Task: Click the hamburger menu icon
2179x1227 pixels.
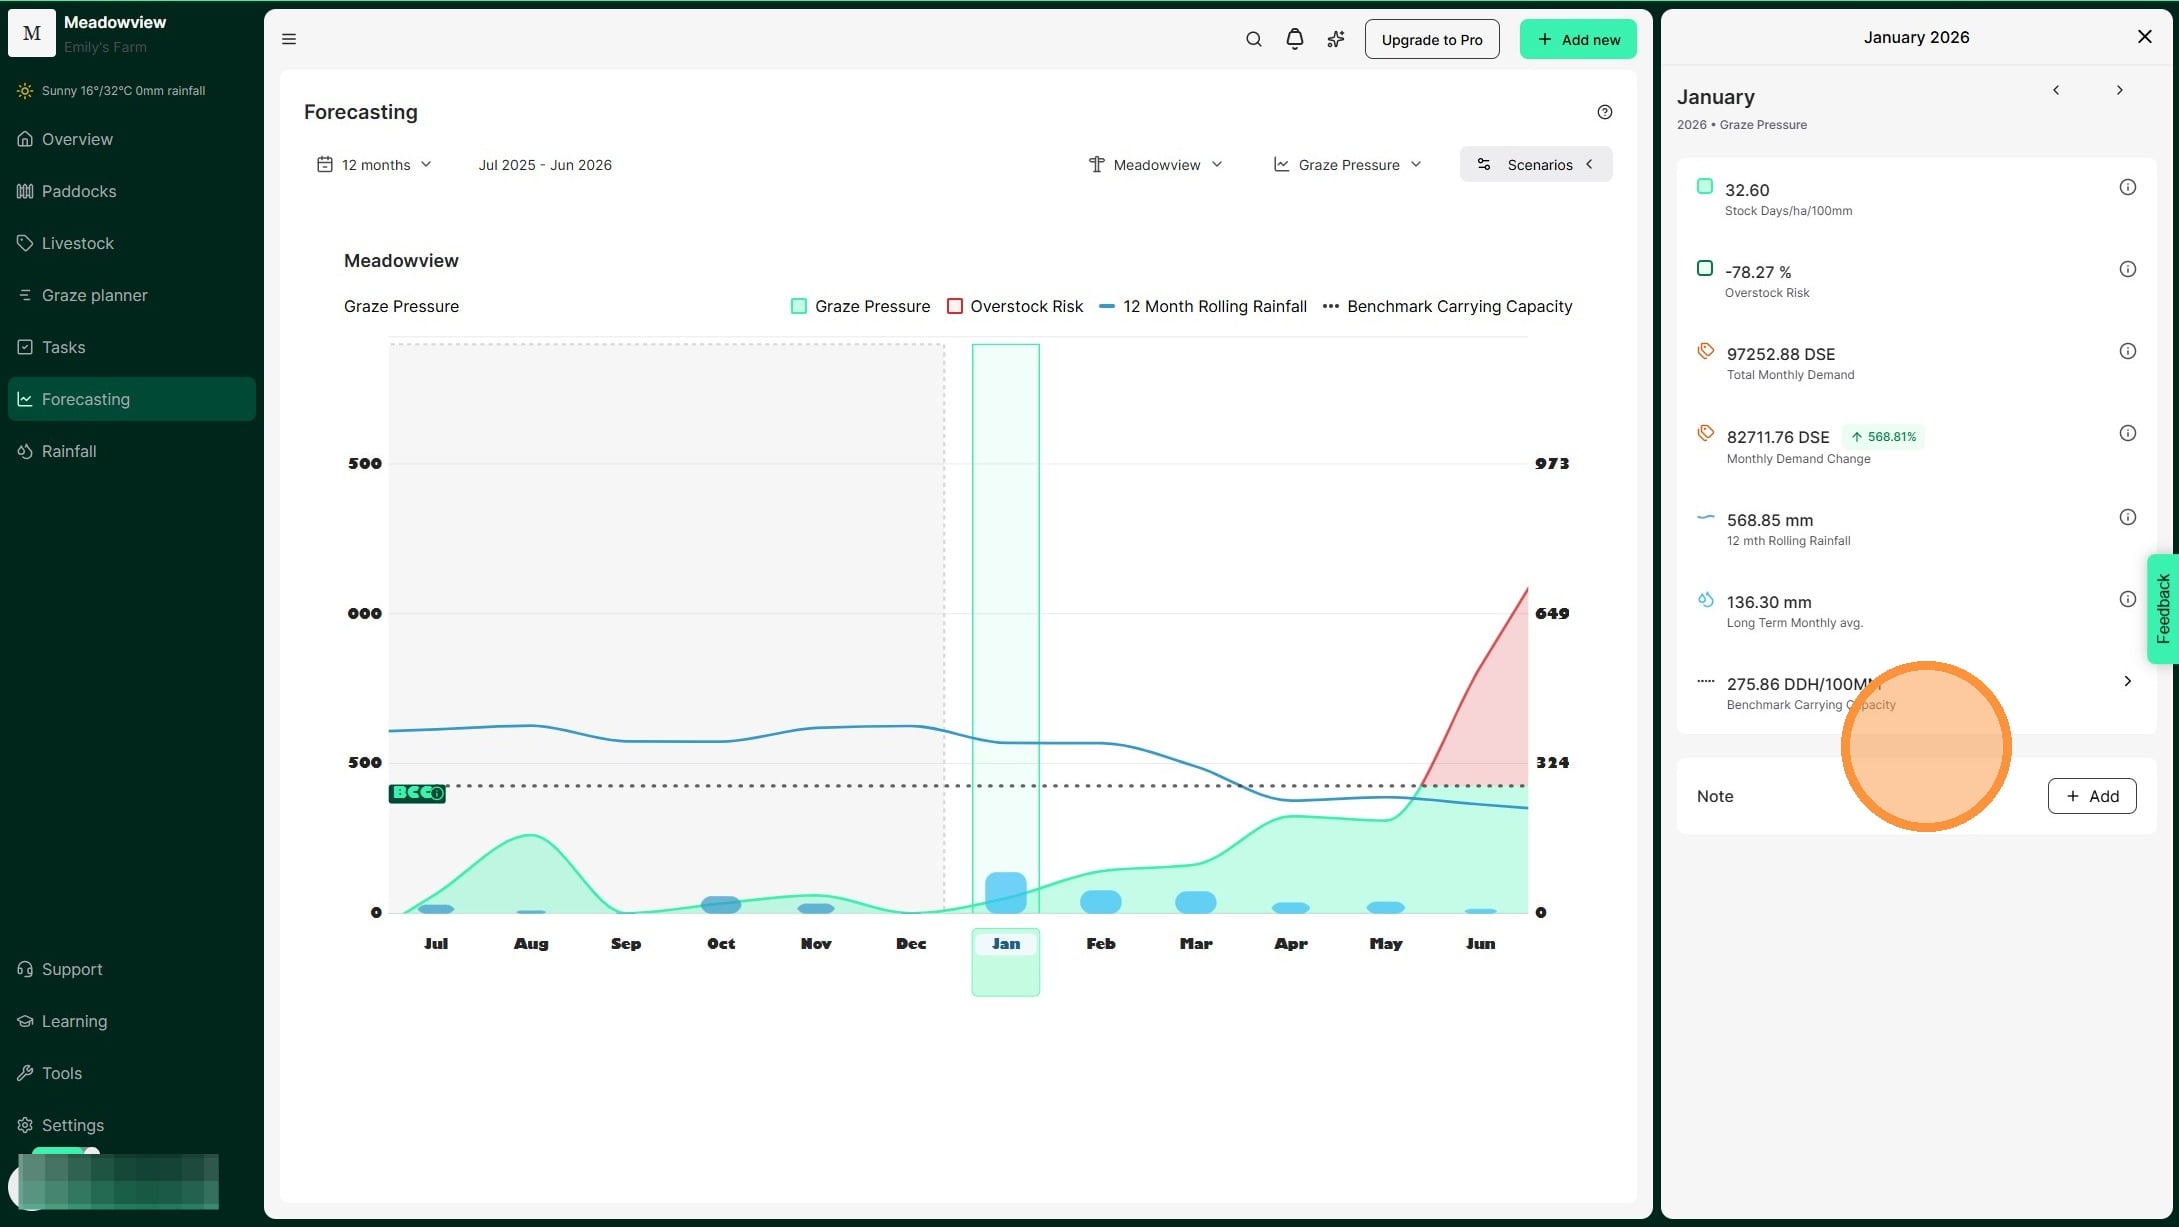Action: (289, 39)
